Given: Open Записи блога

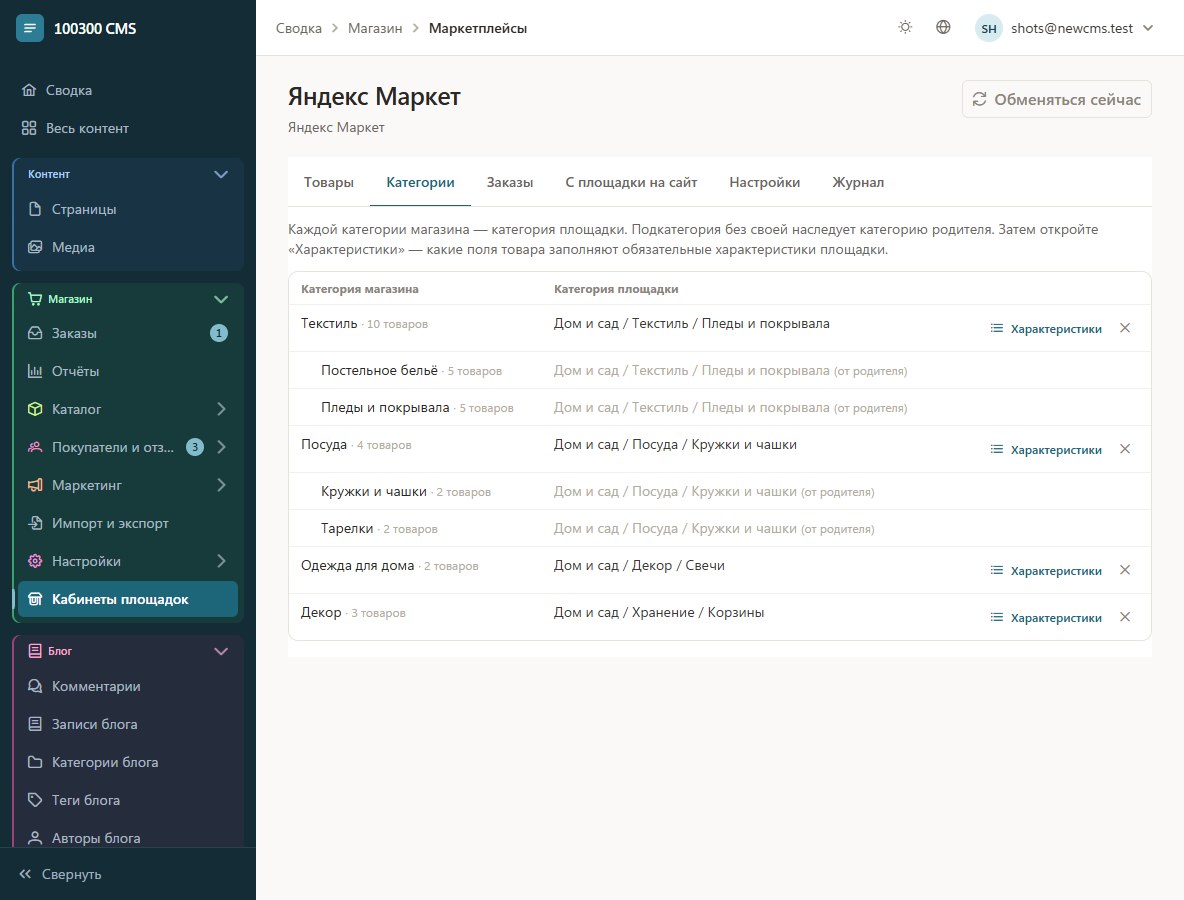Looking at the screenshot, I should point(128,724).
